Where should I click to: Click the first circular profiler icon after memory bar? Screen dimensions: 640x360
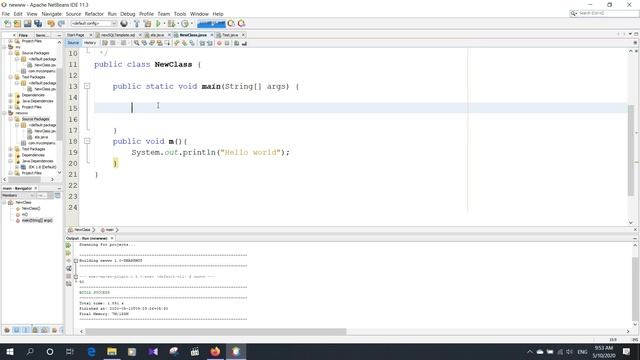[x=231, y=24]
